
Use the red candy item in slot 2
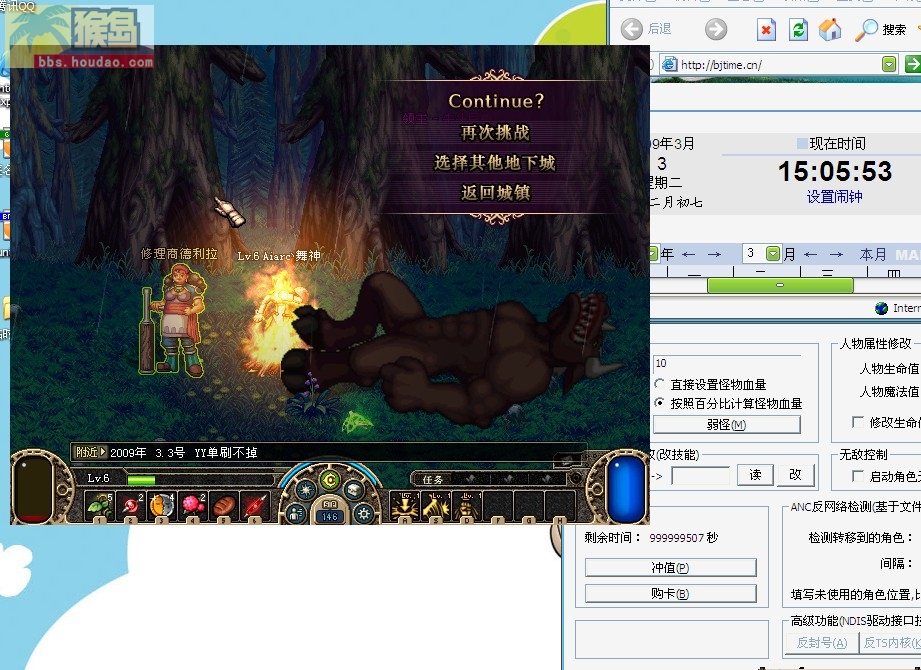click(x=131, y=506)
